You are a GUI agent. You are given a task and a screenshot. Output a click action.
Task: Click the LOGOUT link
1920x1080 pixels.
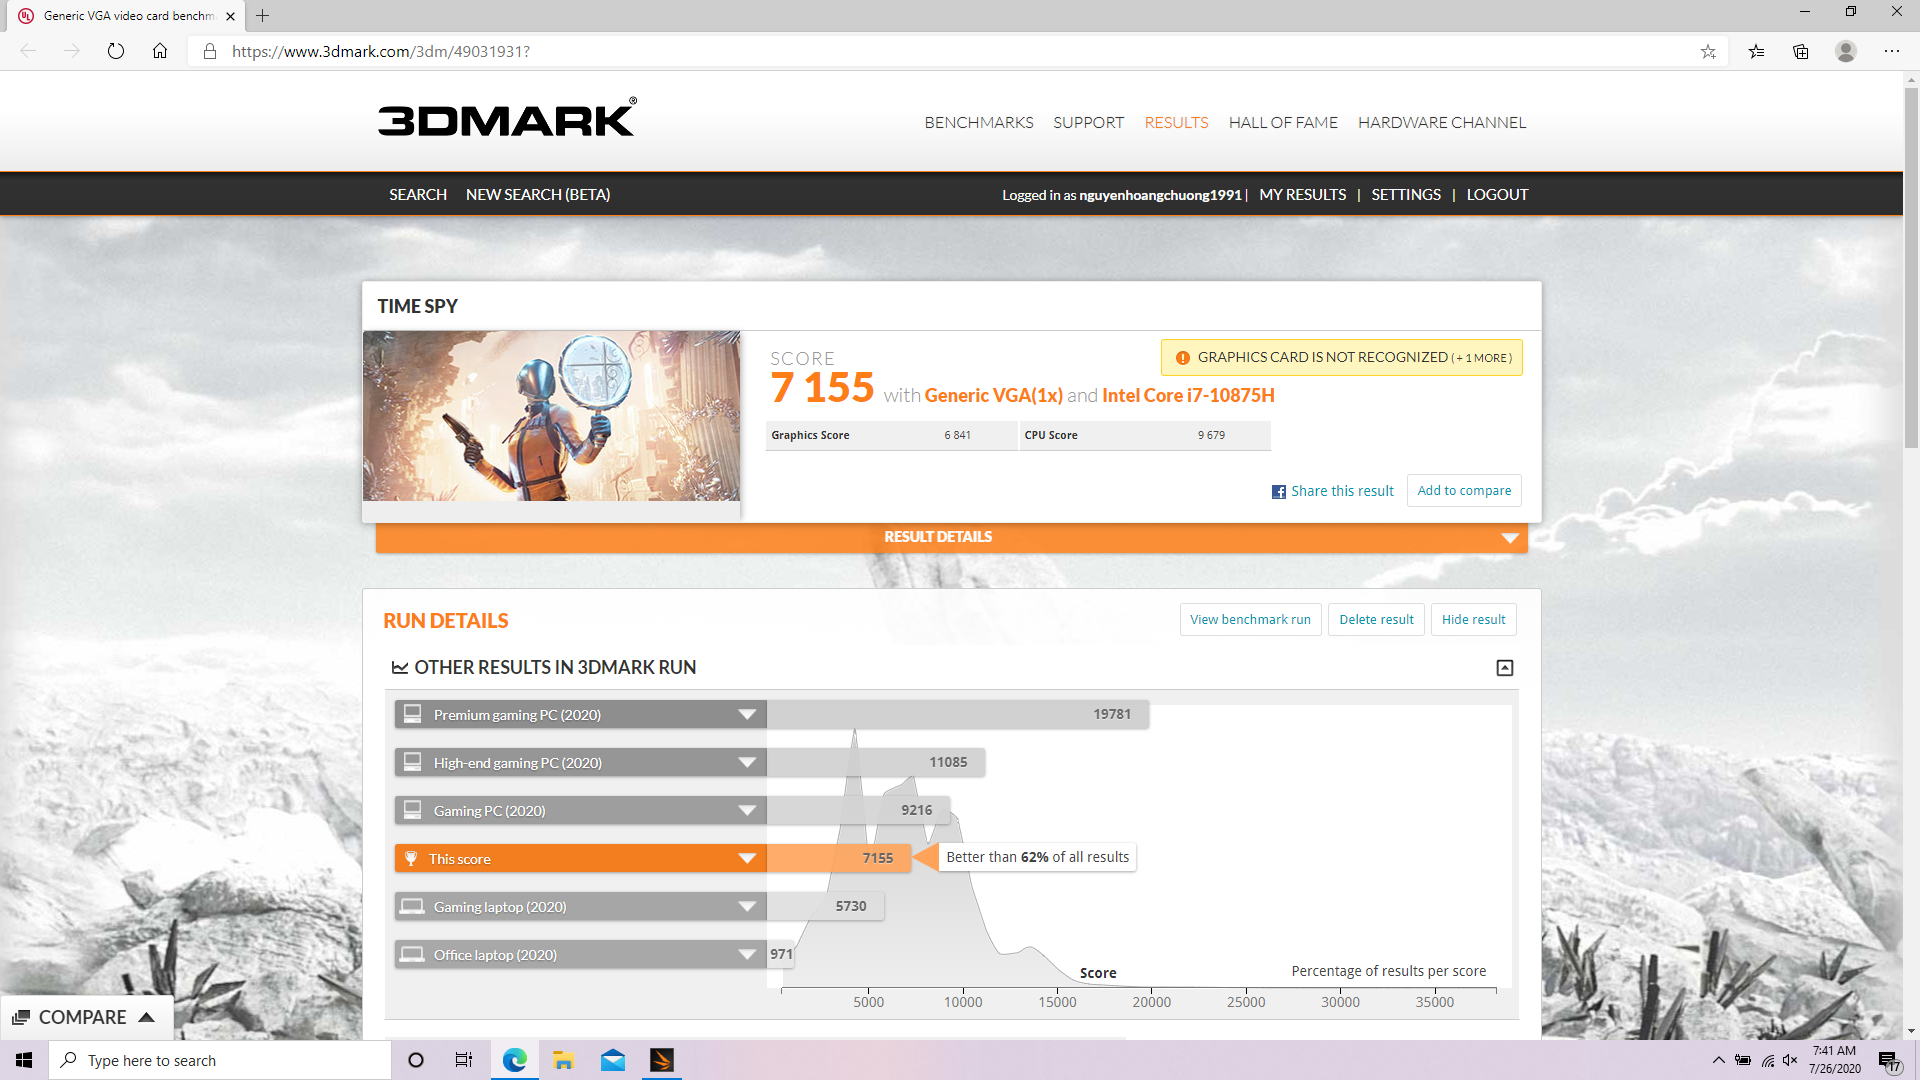[x=1497, y=194]
